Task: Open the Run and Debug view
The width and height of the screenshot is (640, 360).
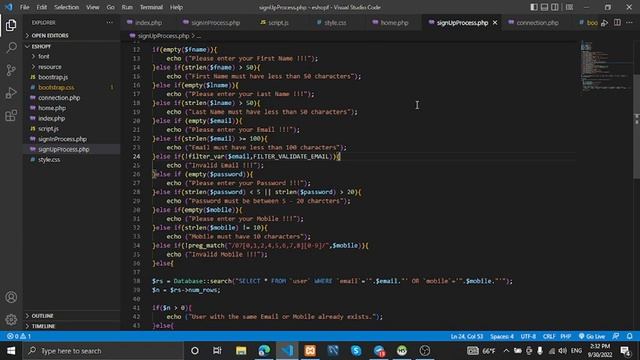Action: coord(11,93)
